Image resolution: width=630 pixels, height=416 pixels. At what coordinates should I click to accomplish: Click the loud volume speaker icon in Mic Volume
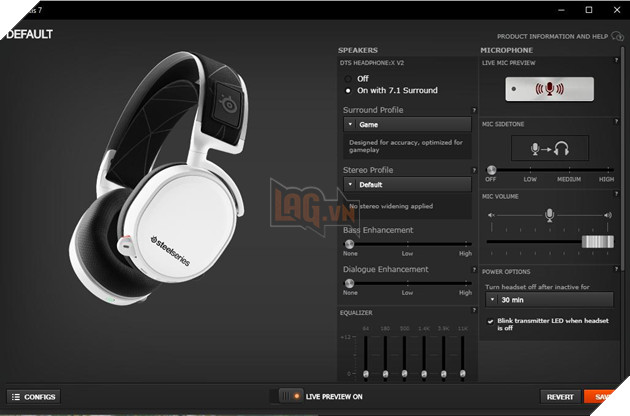coord(608,215)
